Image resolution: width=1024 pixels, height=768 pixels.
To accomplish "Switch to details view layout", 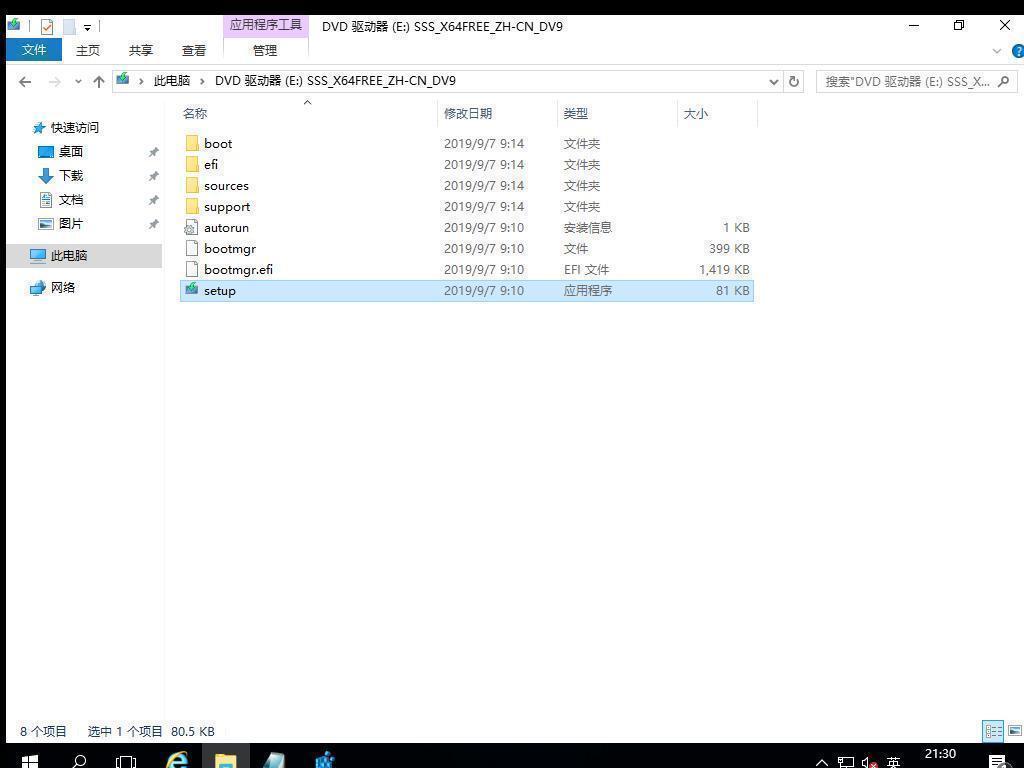I will (x=993, y=731).
